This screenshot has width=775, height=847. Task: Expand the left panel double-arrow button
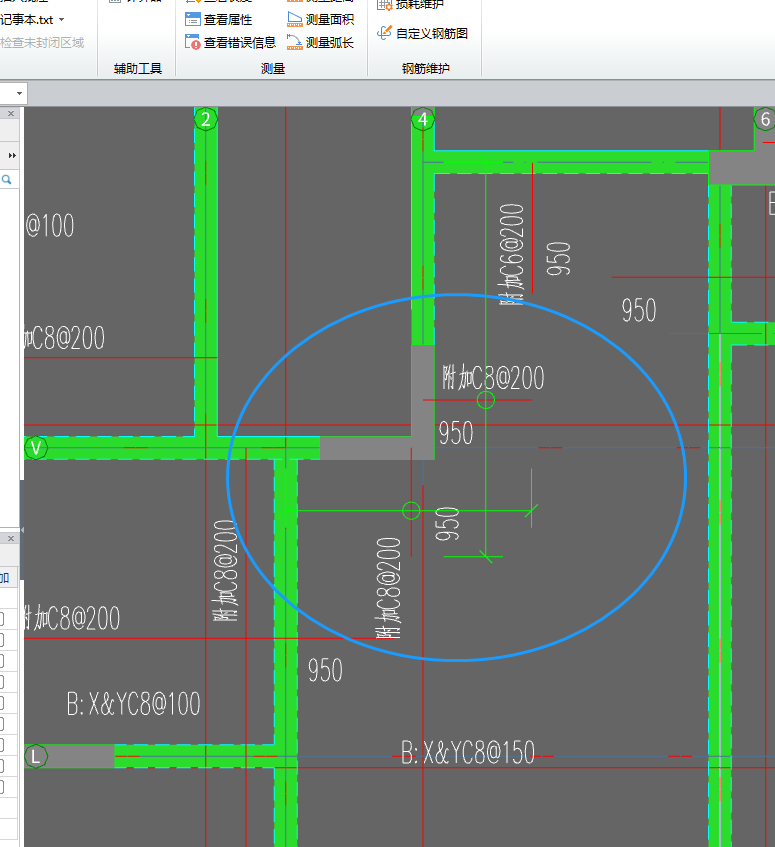click(x=12, y=156)
